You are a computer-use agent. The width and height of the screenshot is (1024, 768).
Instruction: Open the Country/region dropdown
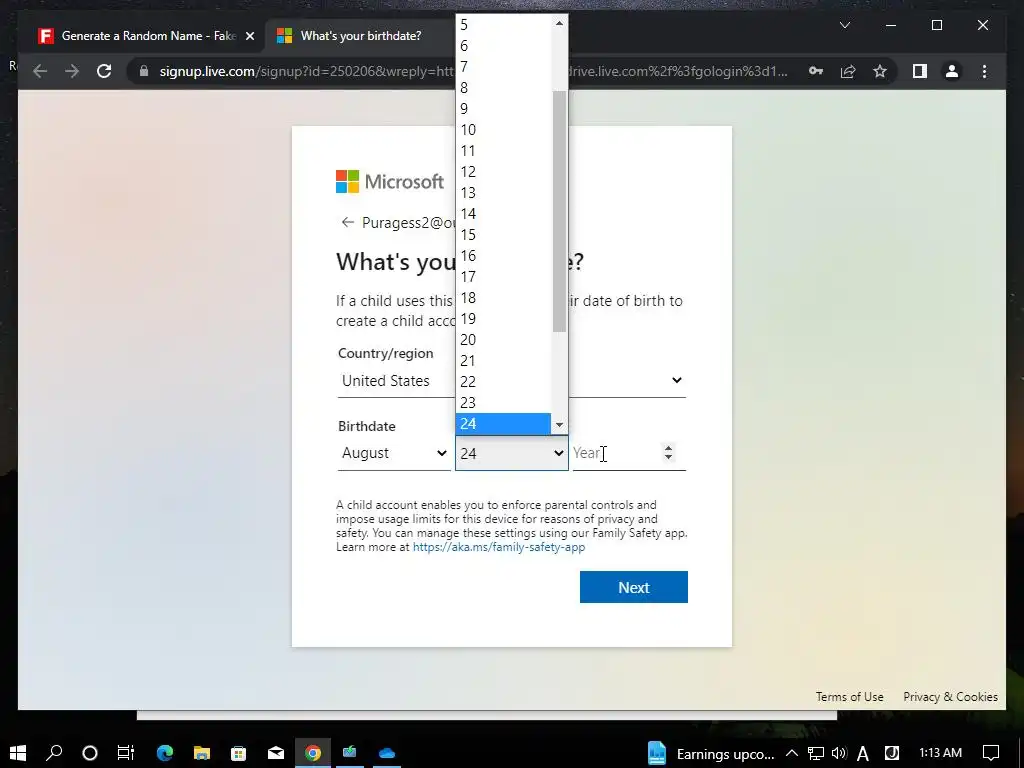511,381
